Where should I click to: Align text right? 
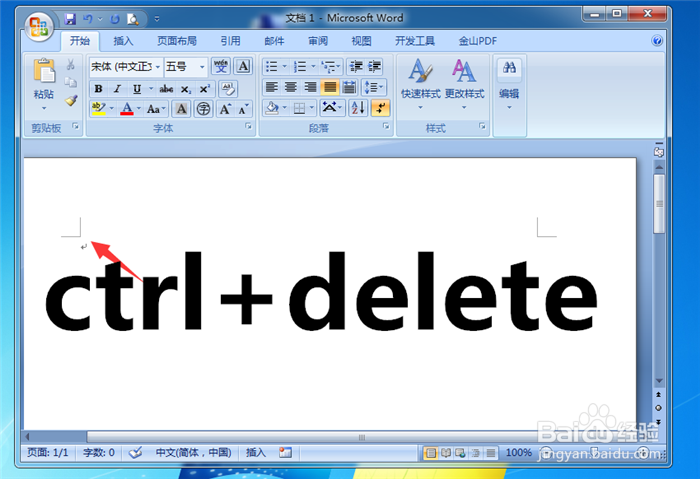(310, 87)
